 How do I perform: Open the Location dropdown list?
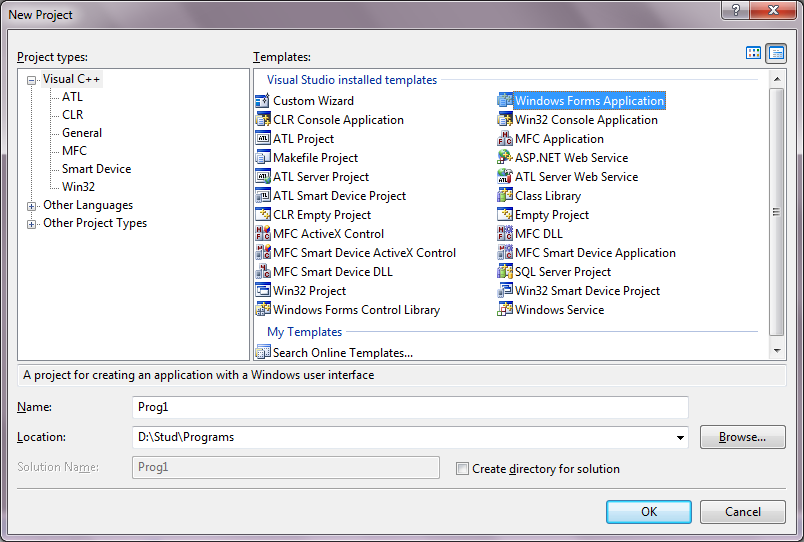[x=680, y=437]
